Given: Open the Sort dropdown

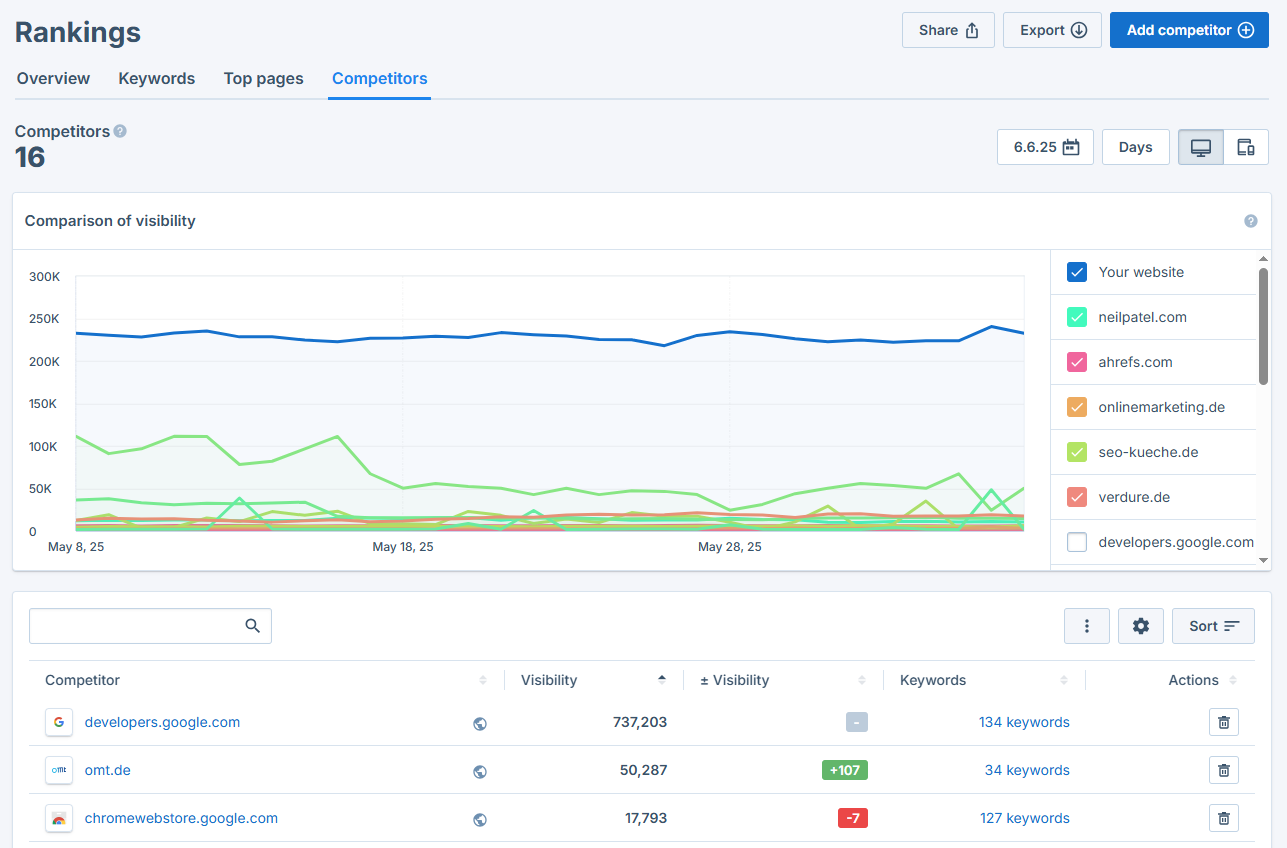Looking at the screenshot, I should click(1213, 625).
